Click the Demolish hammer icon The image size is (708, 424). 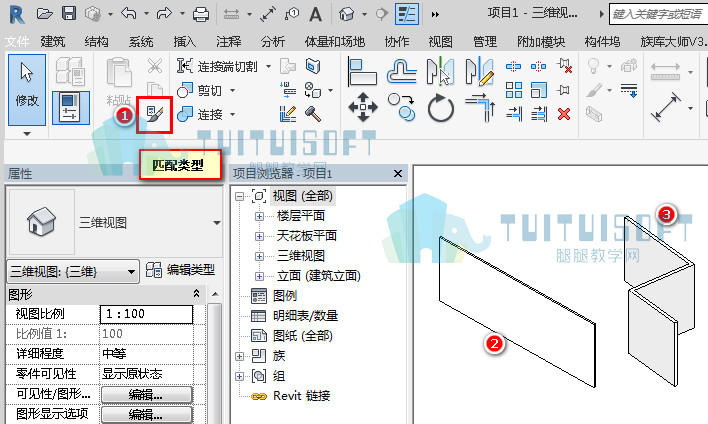[x=313, y=114]
